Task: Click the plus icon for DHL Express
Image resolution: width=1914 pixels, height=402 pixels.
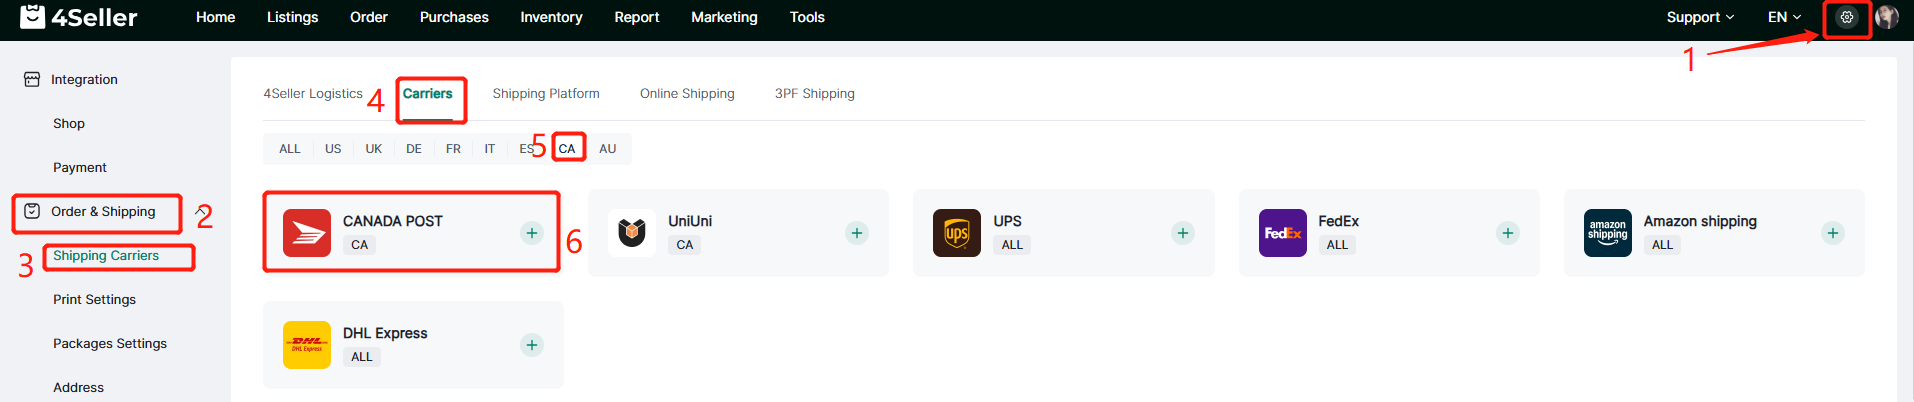Action: (x=532, y=345)
